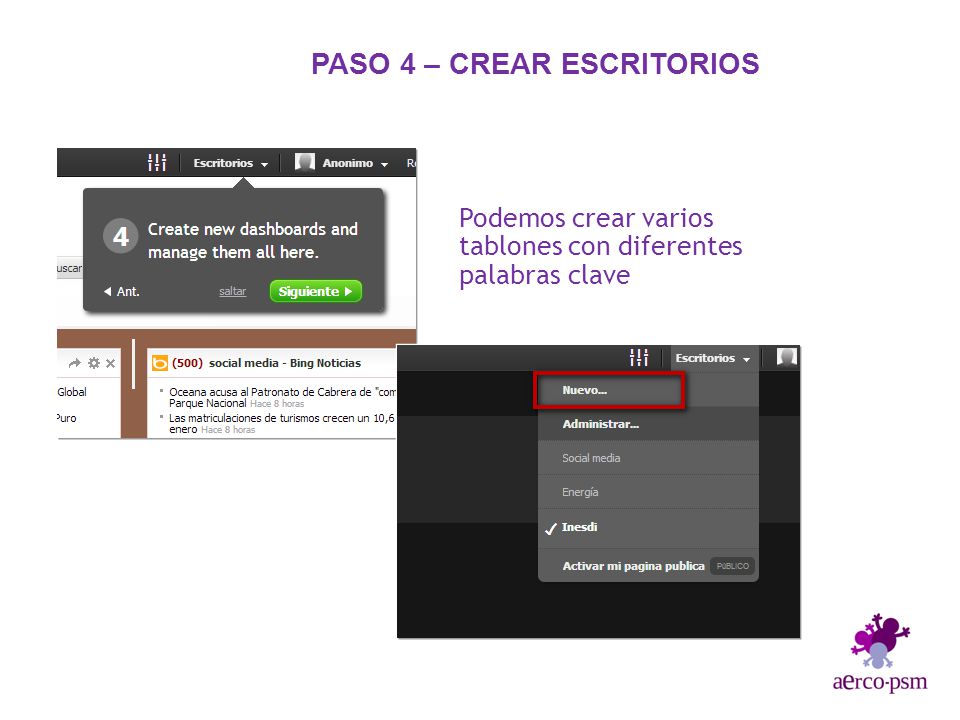
Task: Close the left widget with X icon
Action: coord(110,363)
